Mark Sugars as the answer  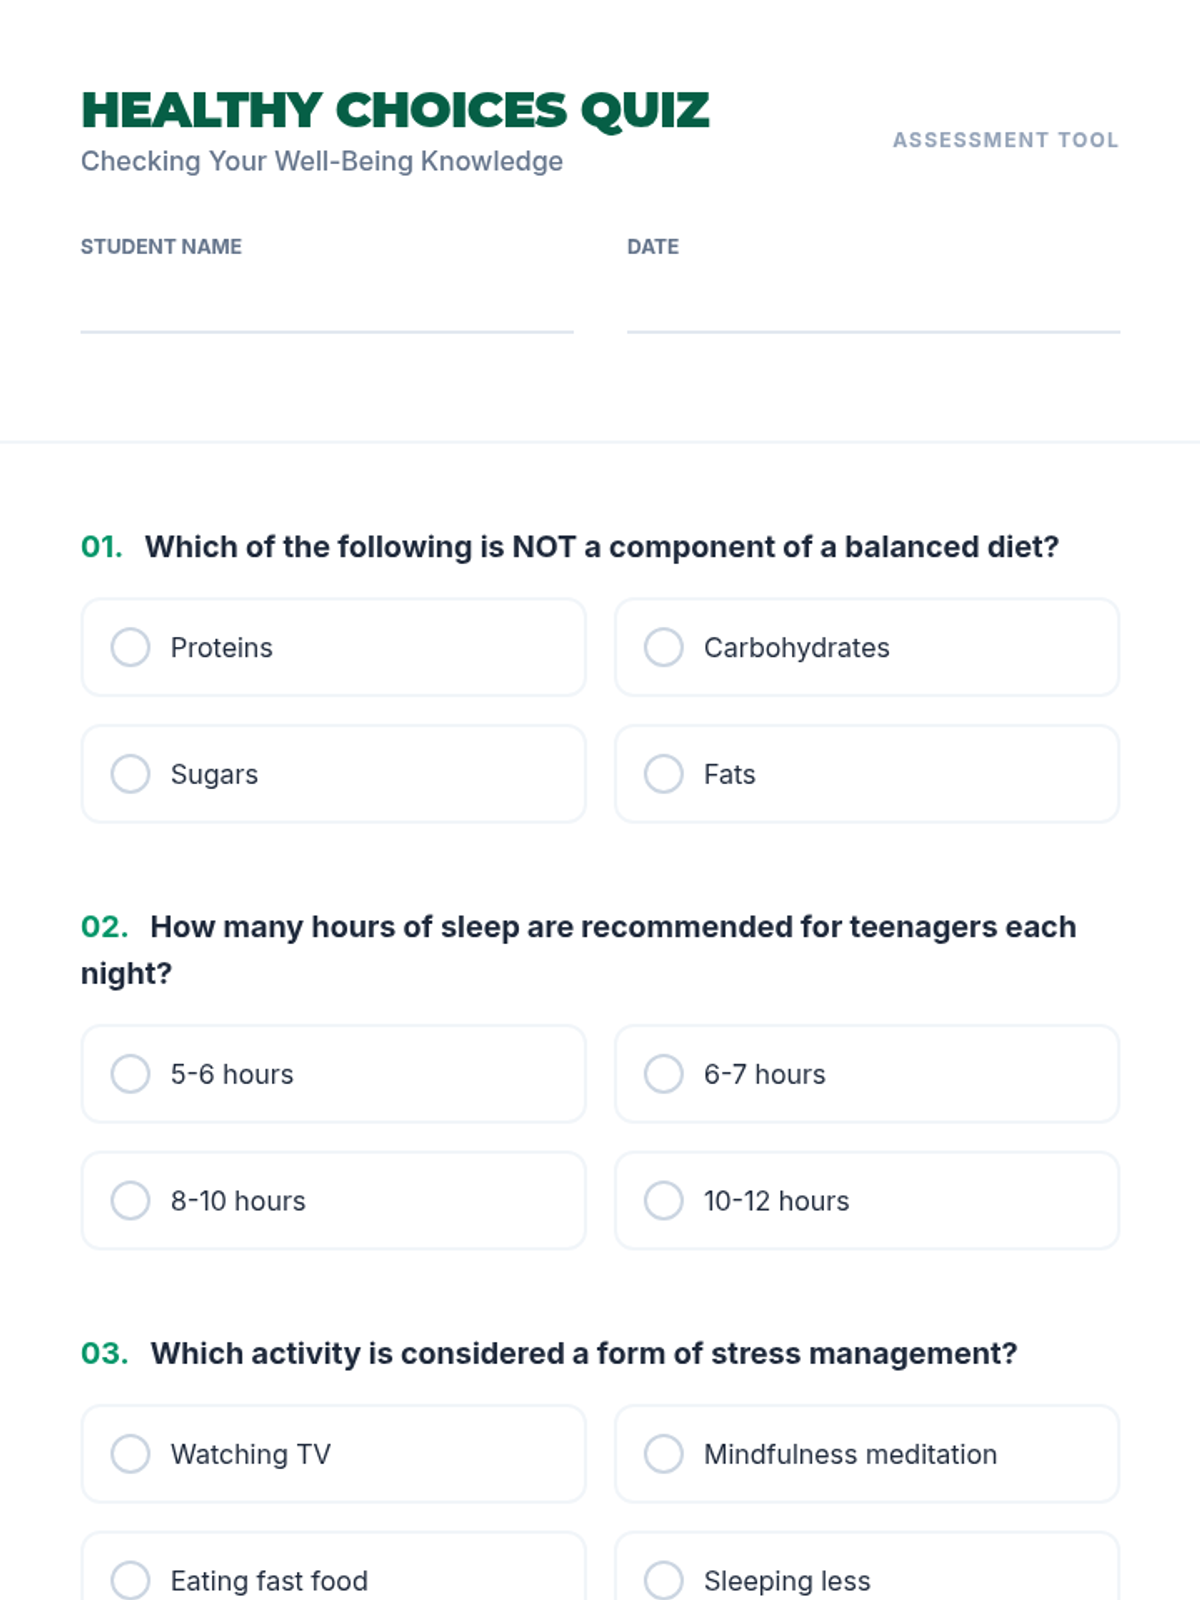point(130,774)
